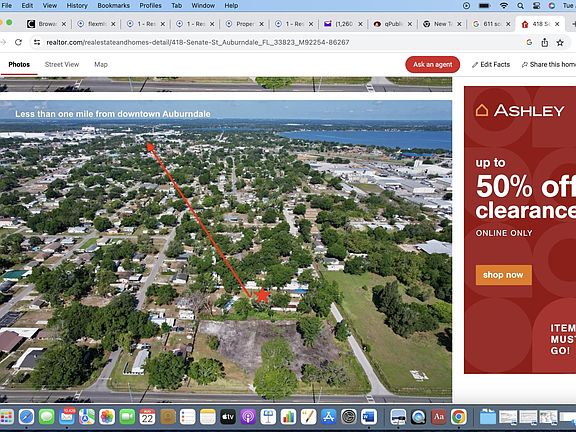Click the playback icon in the menu bar
The image size is (576, 432).
467,6
